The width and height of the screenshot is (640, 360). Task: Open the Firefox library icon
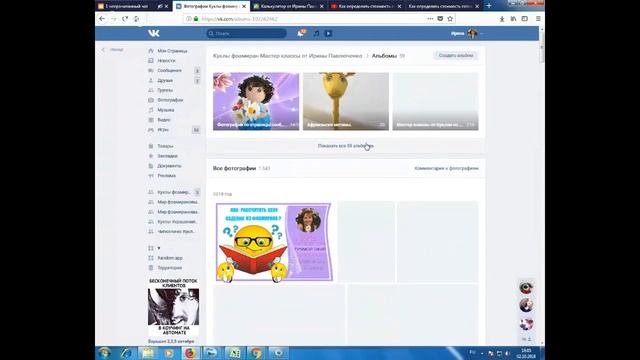(x=513, y=19)
